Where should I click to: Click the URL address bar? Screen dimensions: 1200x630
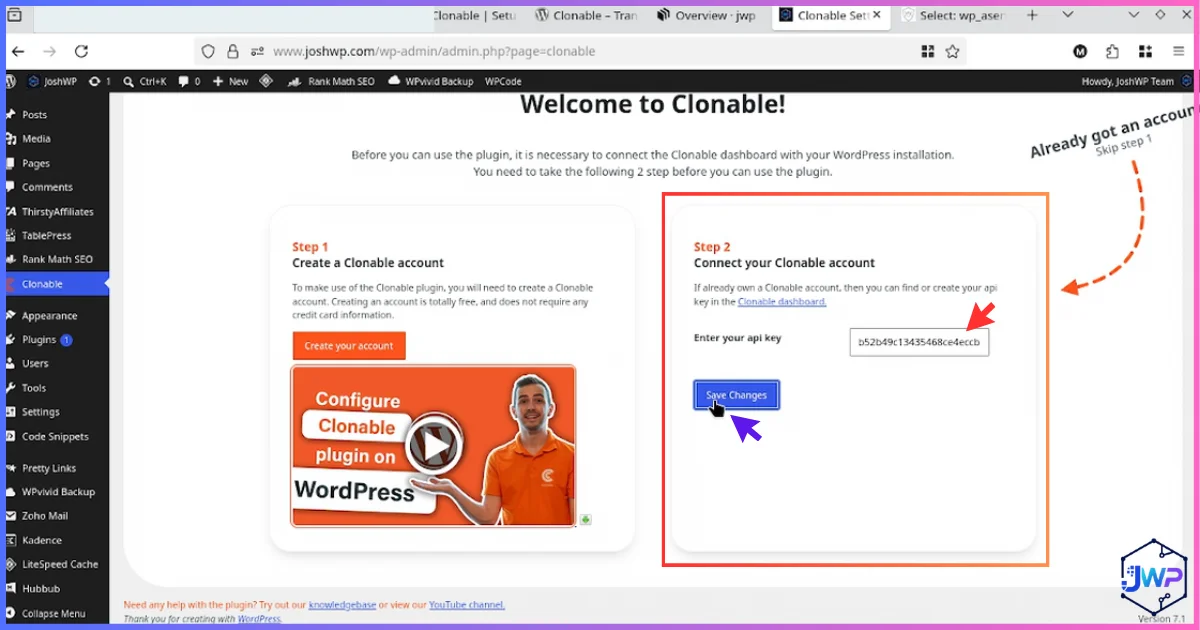580,51
